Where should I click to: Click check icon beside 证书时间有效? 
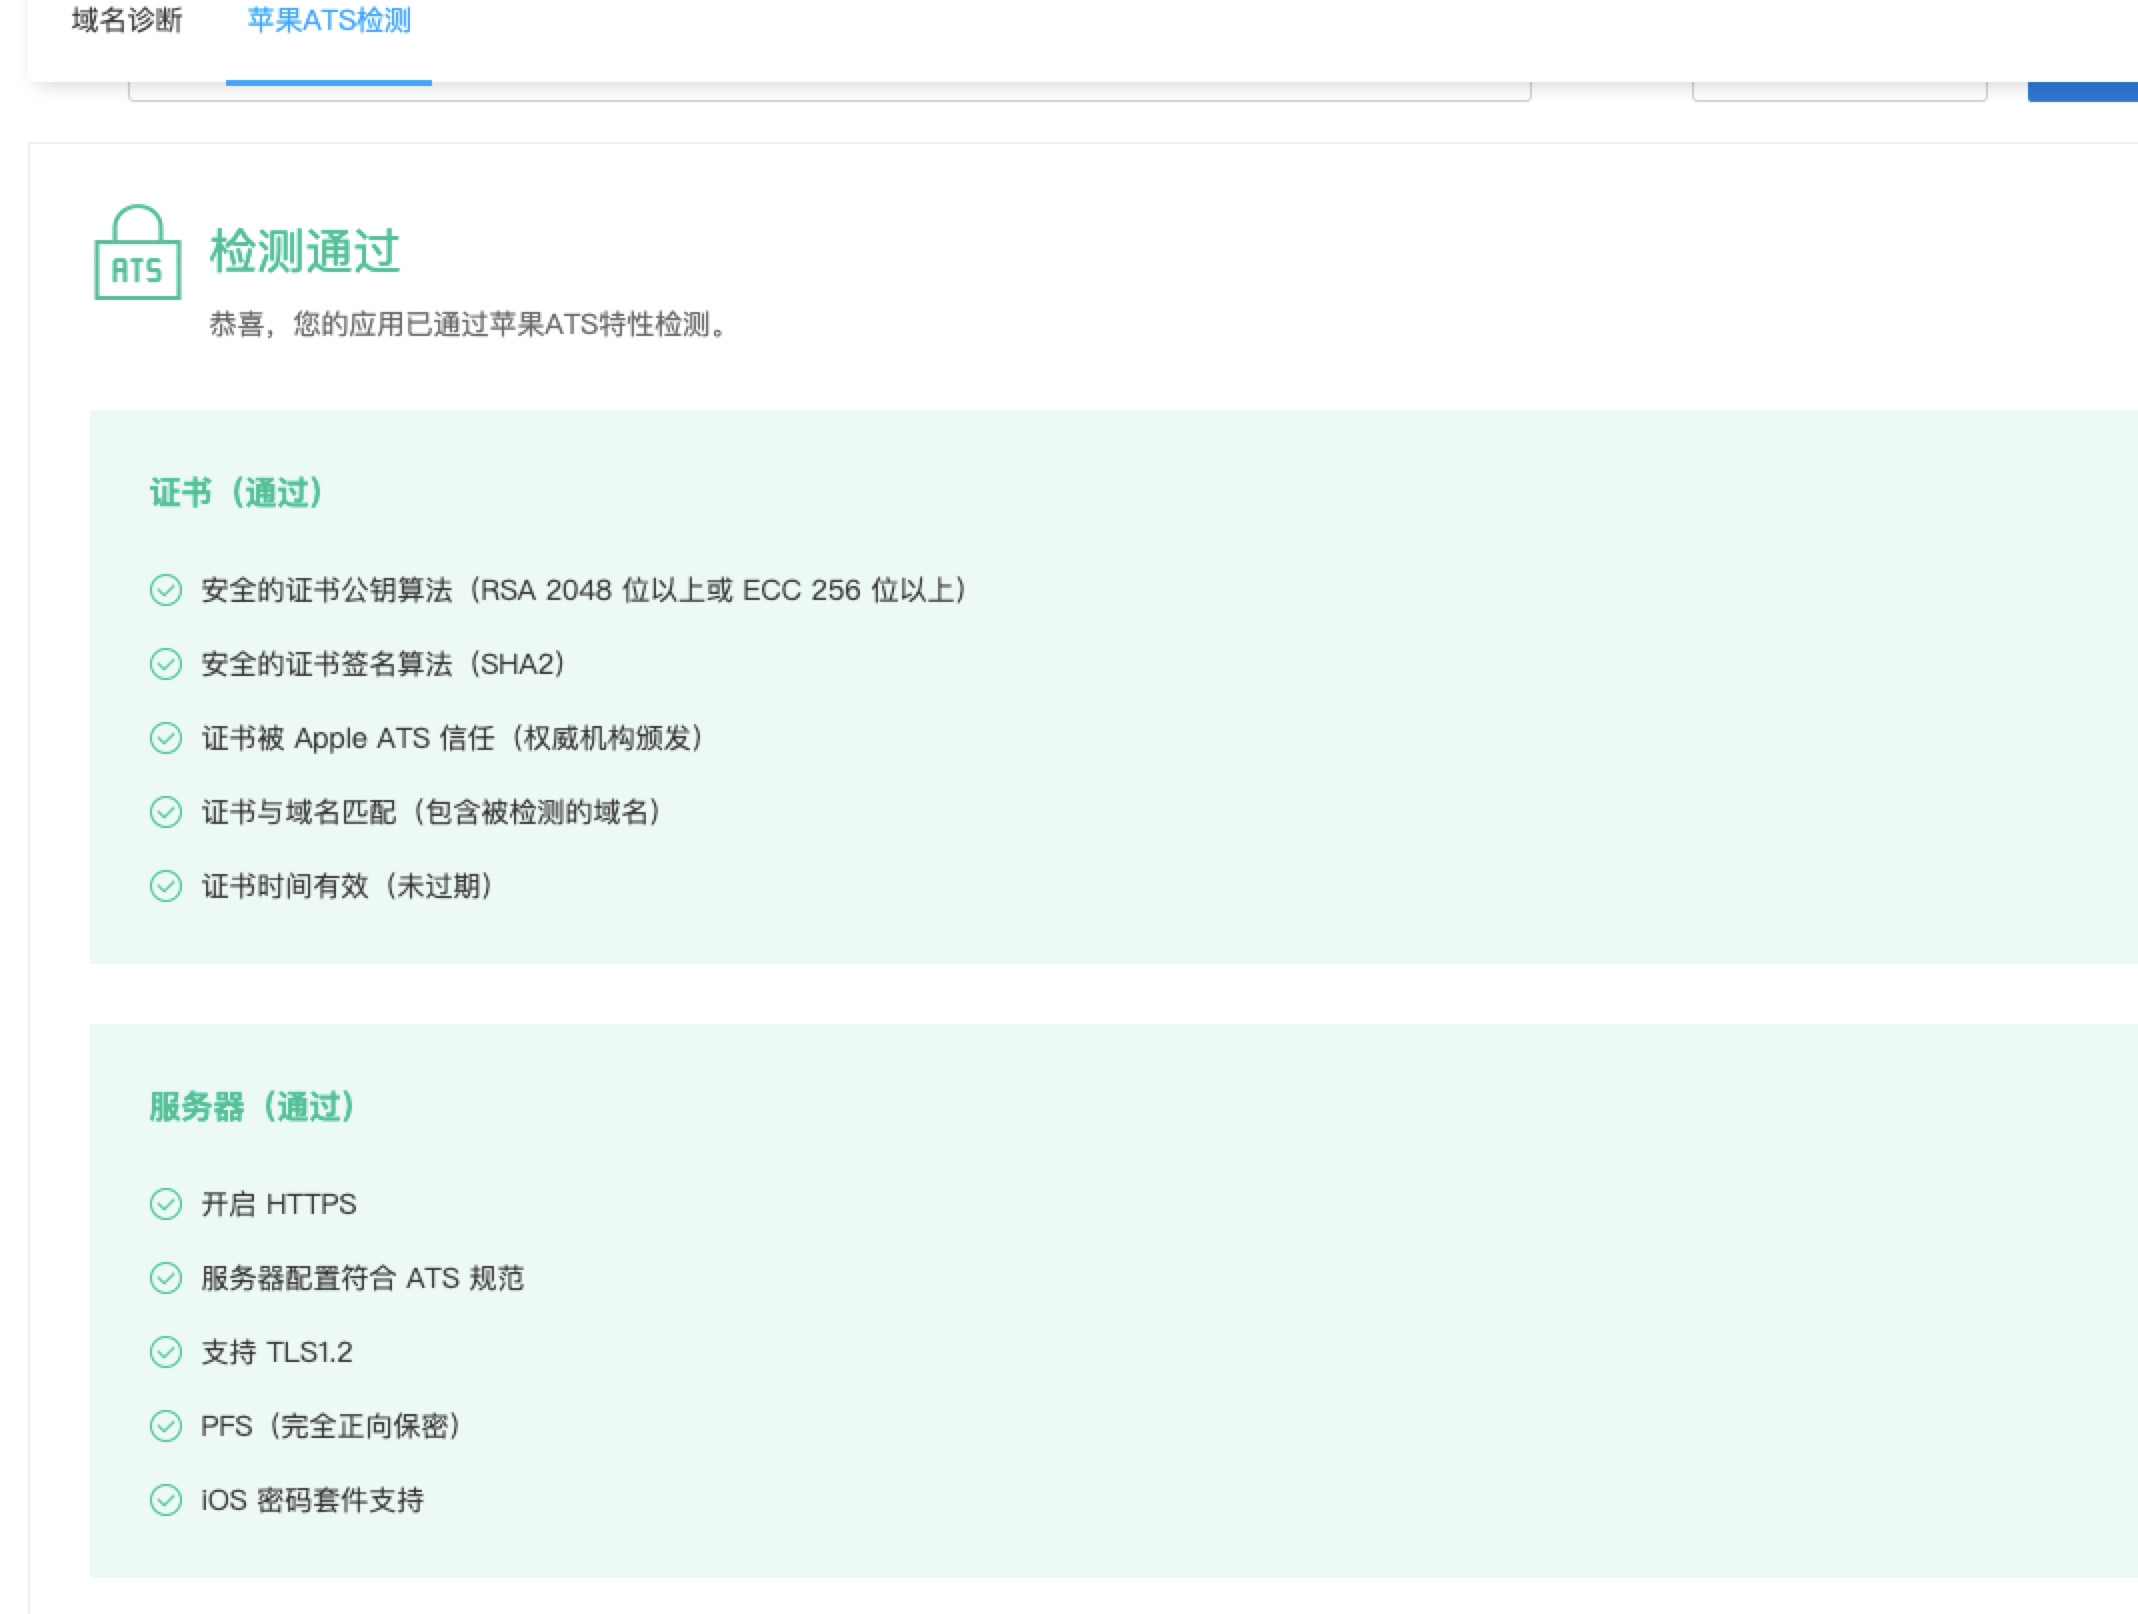click(166, 886)
